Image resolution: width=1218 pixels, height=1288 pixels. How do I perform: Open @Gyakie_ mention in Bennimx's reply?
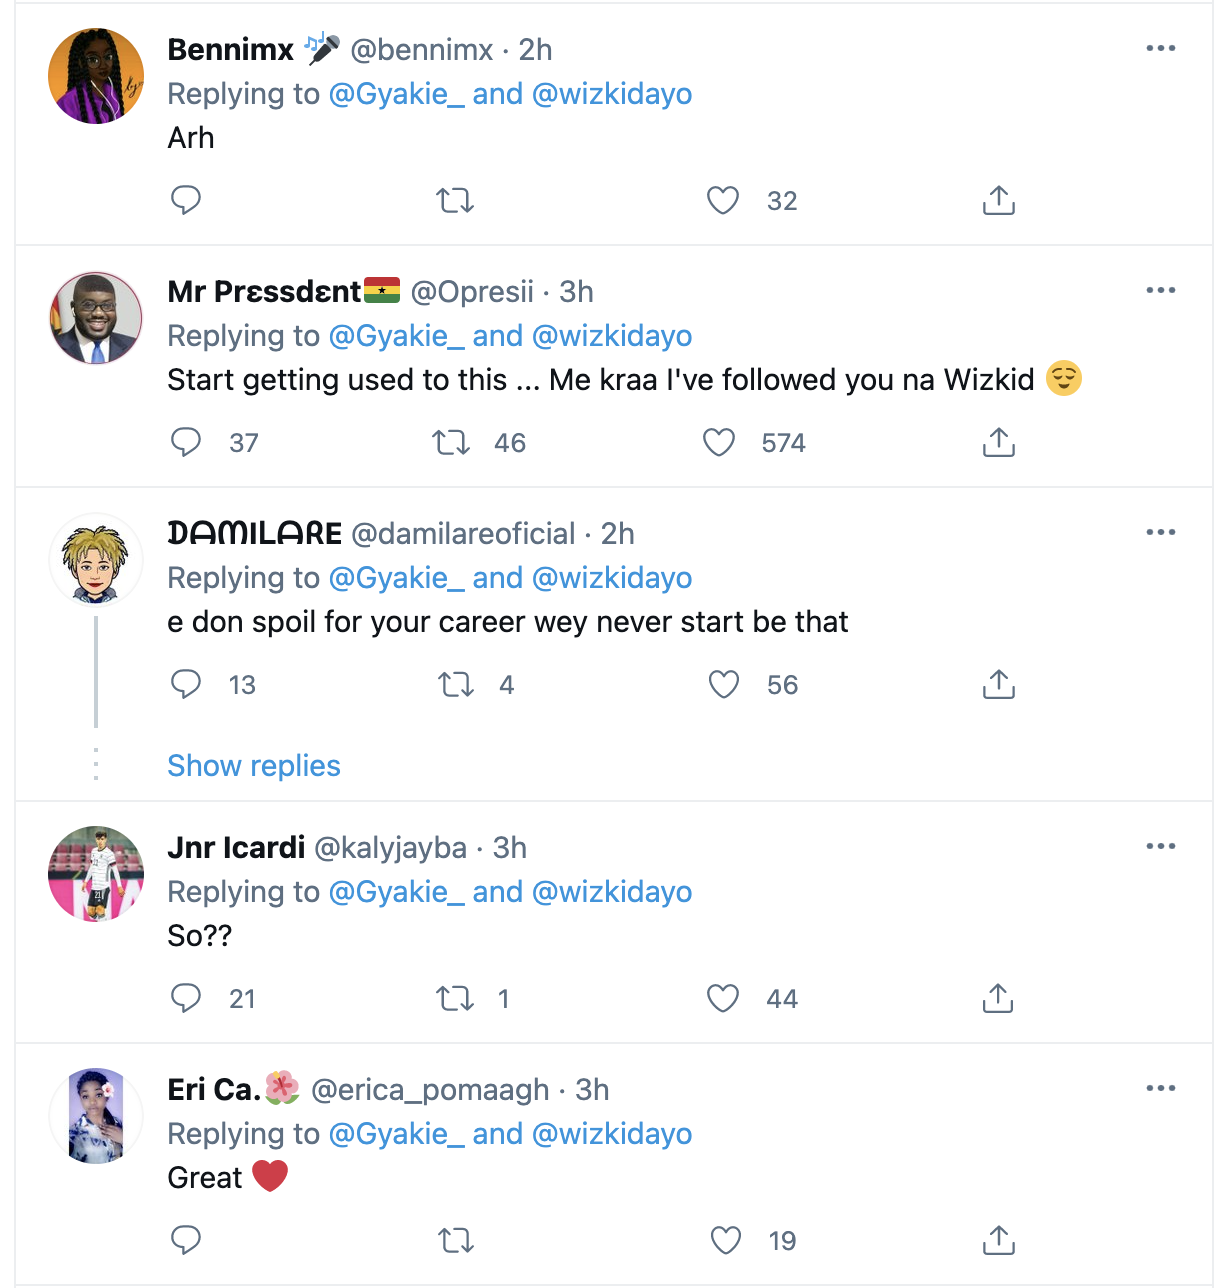[396, 94]
